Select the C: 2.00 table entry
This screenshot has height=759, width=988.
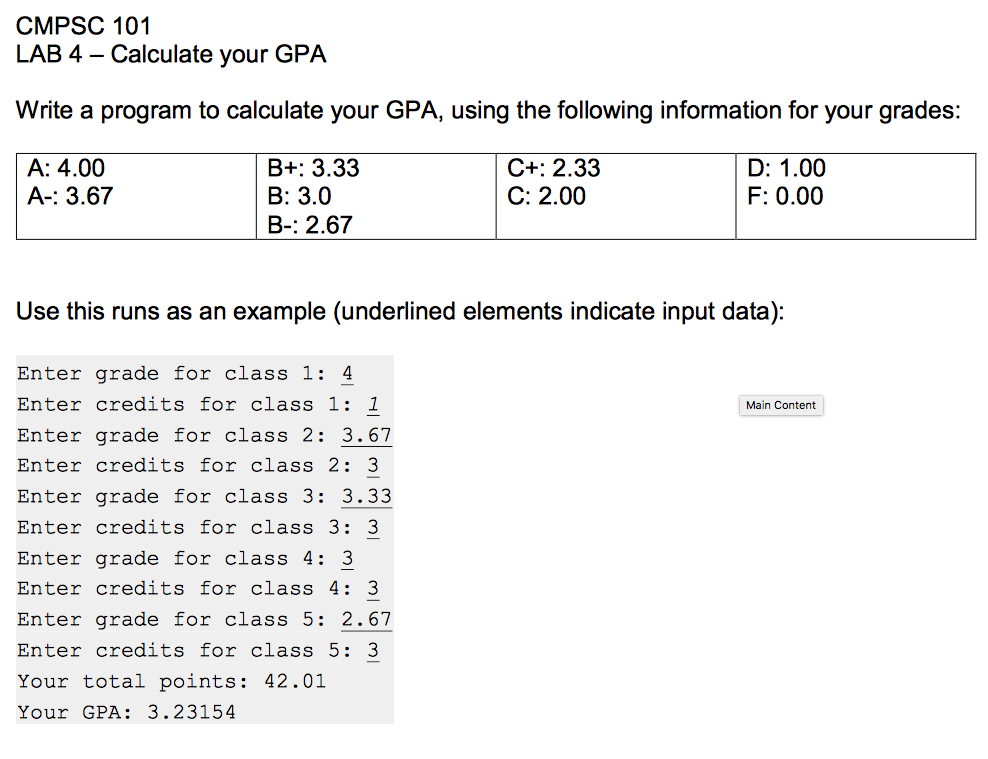(x=546, y=196)
